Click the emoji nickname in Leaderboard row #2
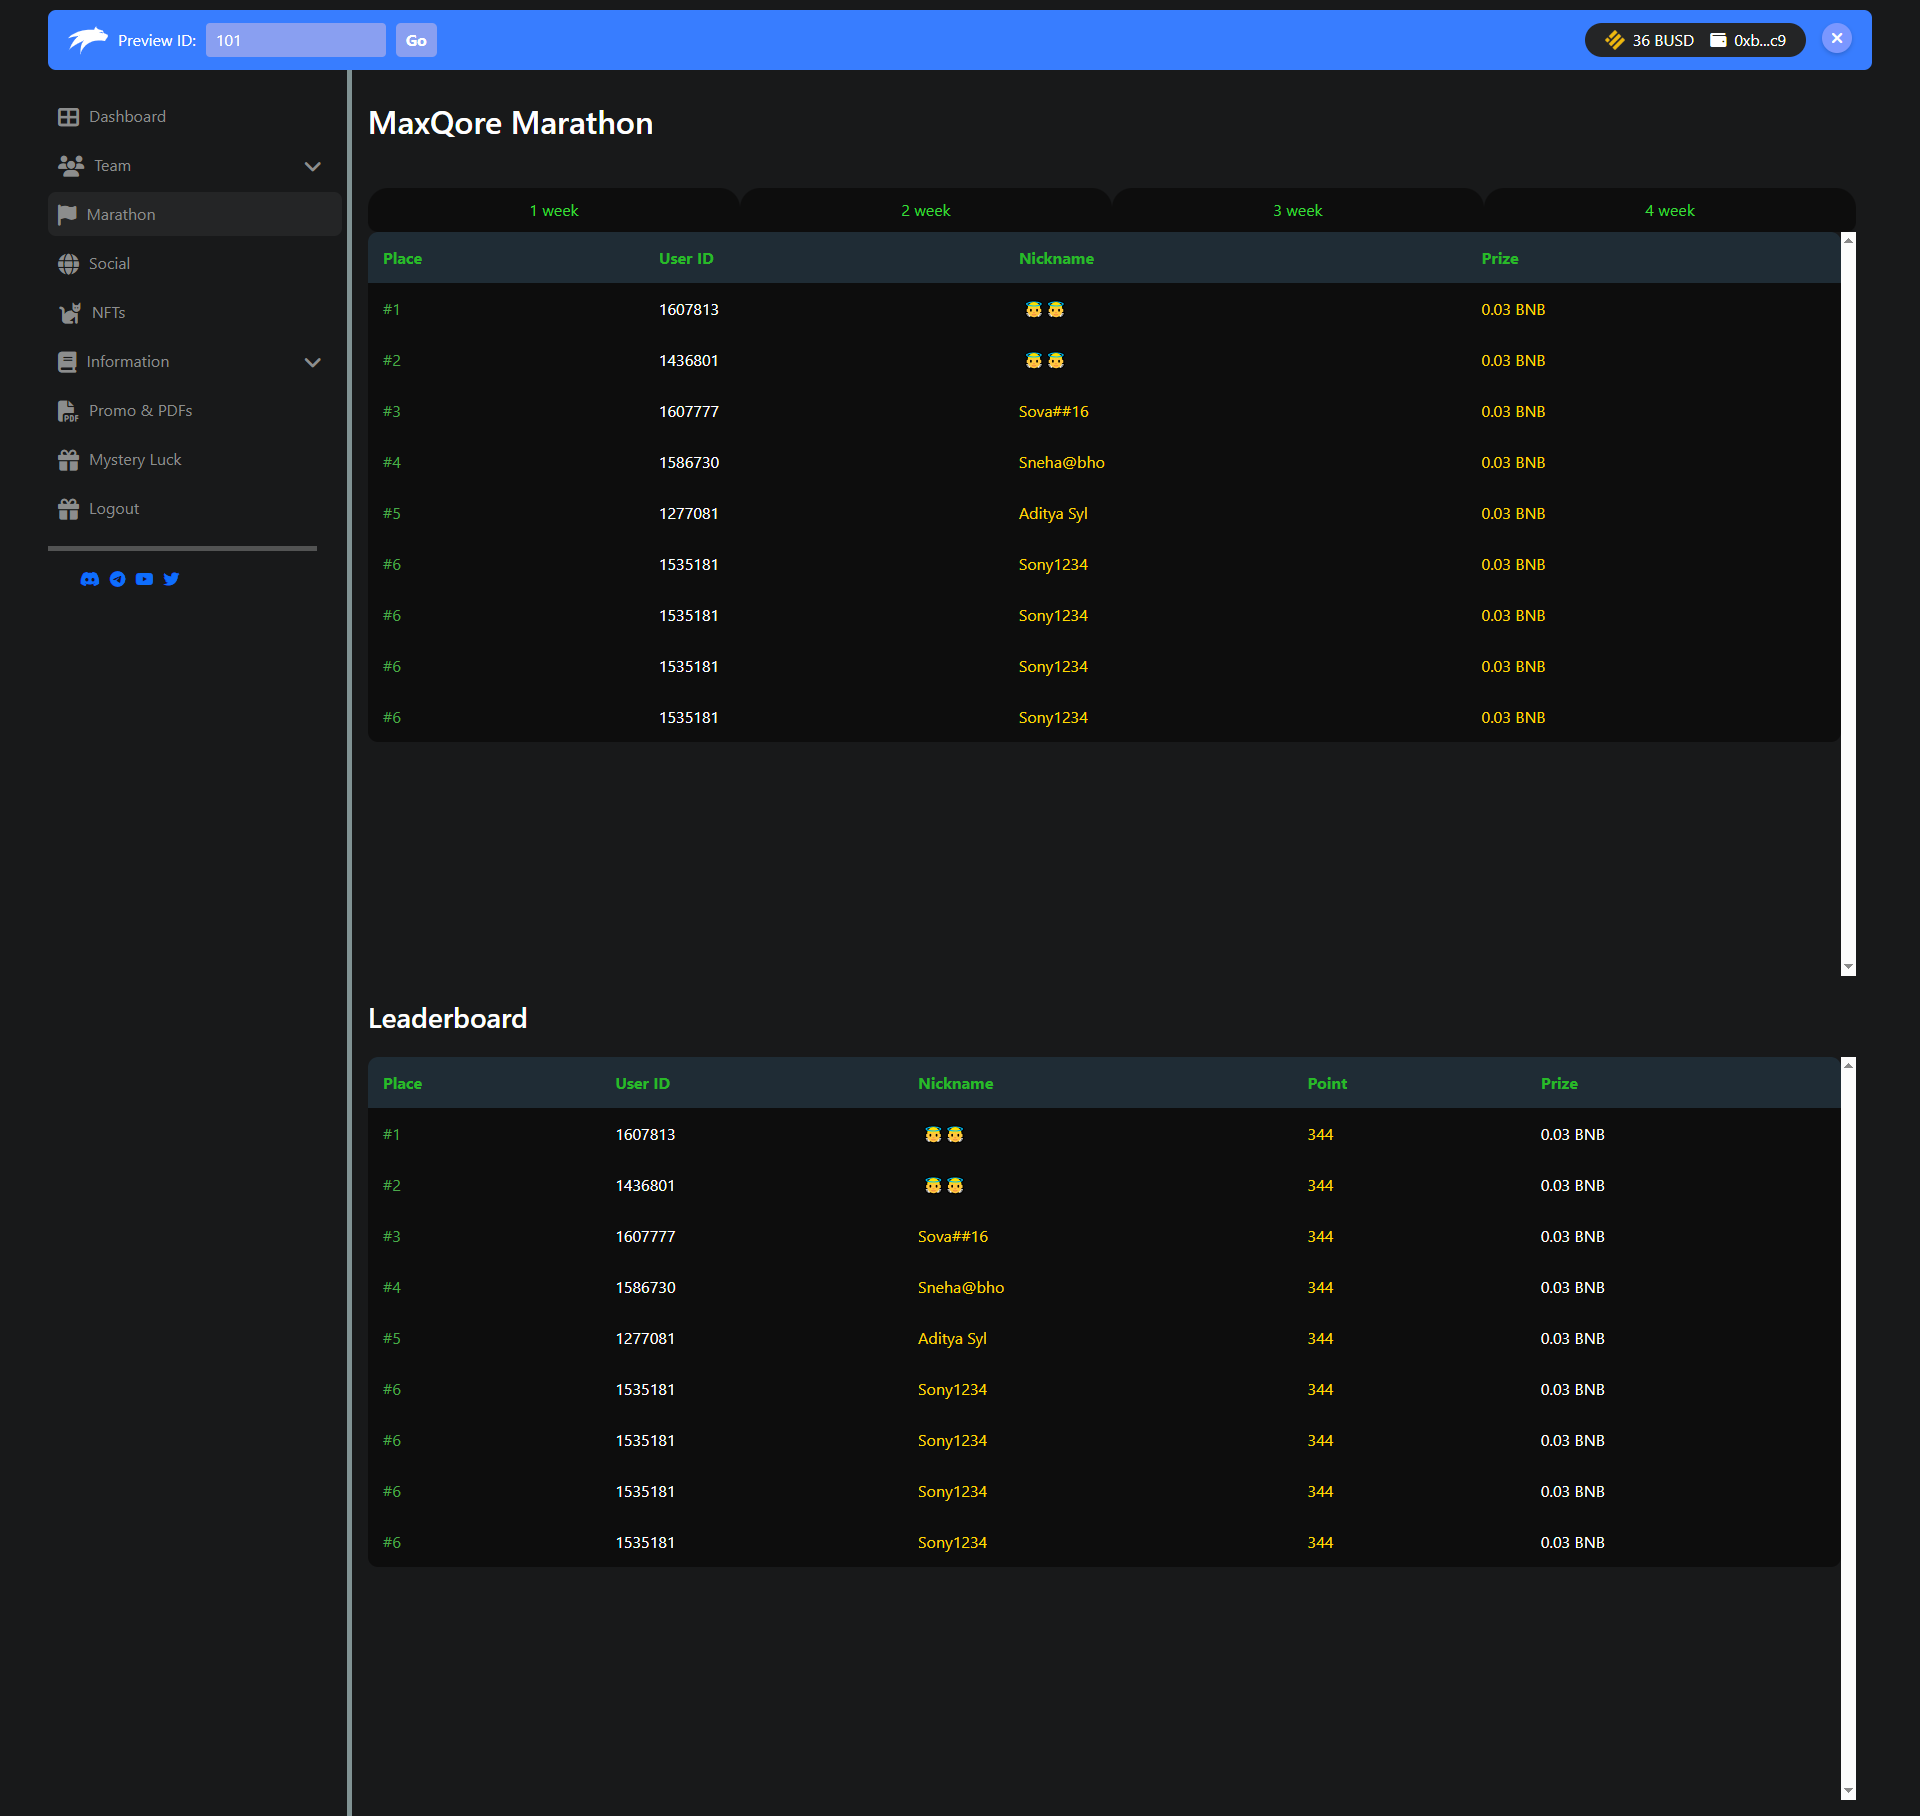The width and height of the screenshot is (1920, 1816). (x=944, y=1186)
